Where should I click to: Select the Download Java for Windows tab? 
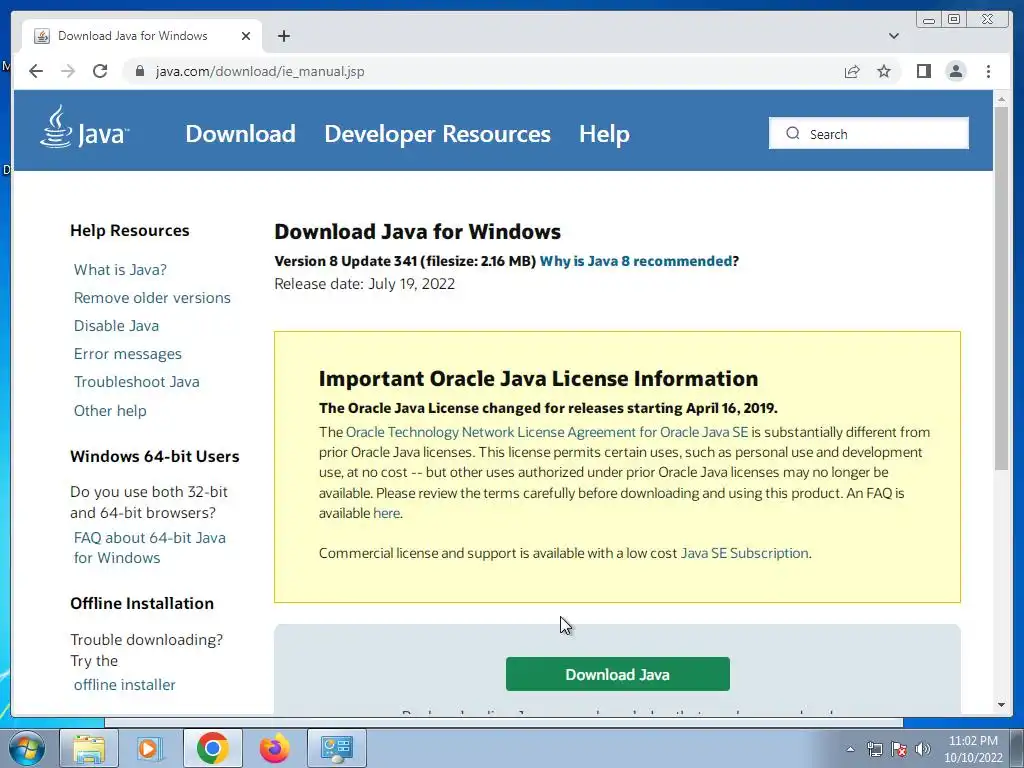pos(142,36)
